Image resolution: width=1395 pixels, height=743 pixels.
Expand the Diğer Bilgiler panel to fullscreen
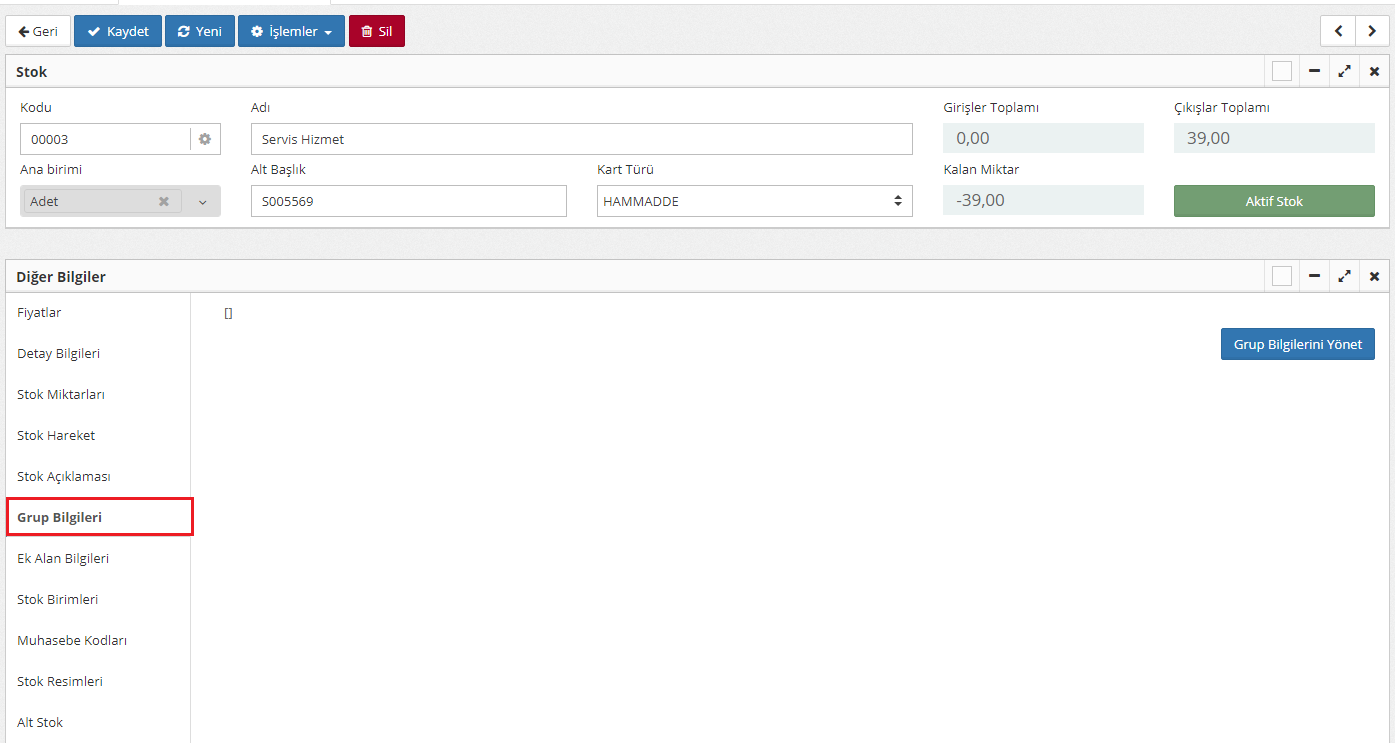pyautogui.click(x=1344, y=277)
